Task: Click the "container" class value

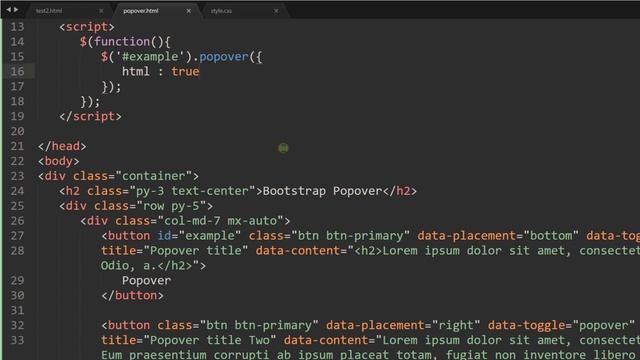Action: tap(153, 176)
